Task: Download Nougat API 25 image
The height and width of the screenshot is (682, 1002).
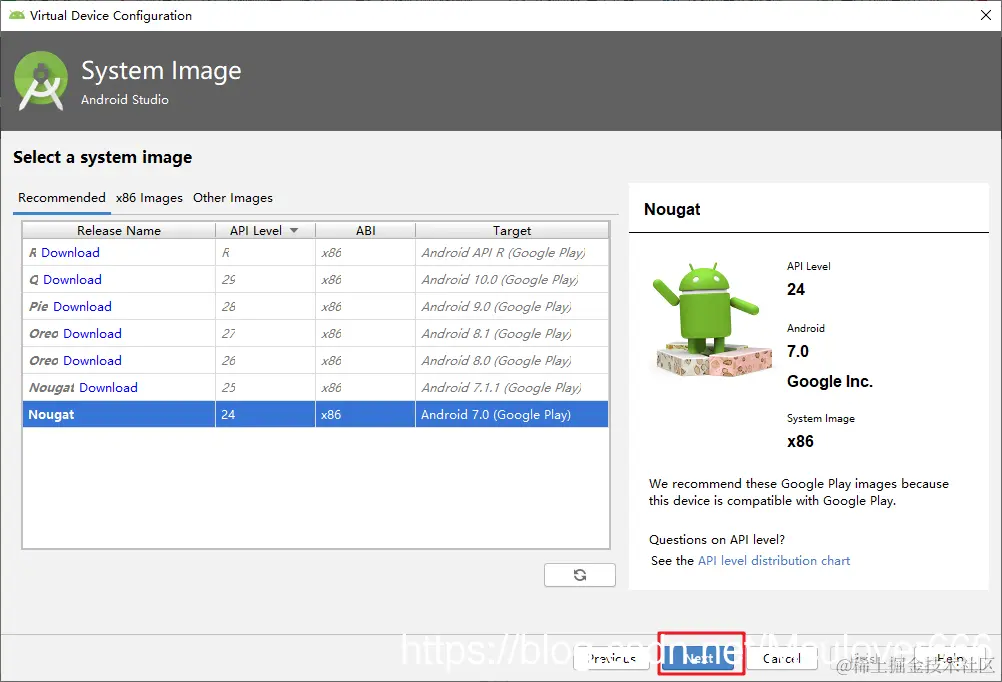Action: (109, 387)
